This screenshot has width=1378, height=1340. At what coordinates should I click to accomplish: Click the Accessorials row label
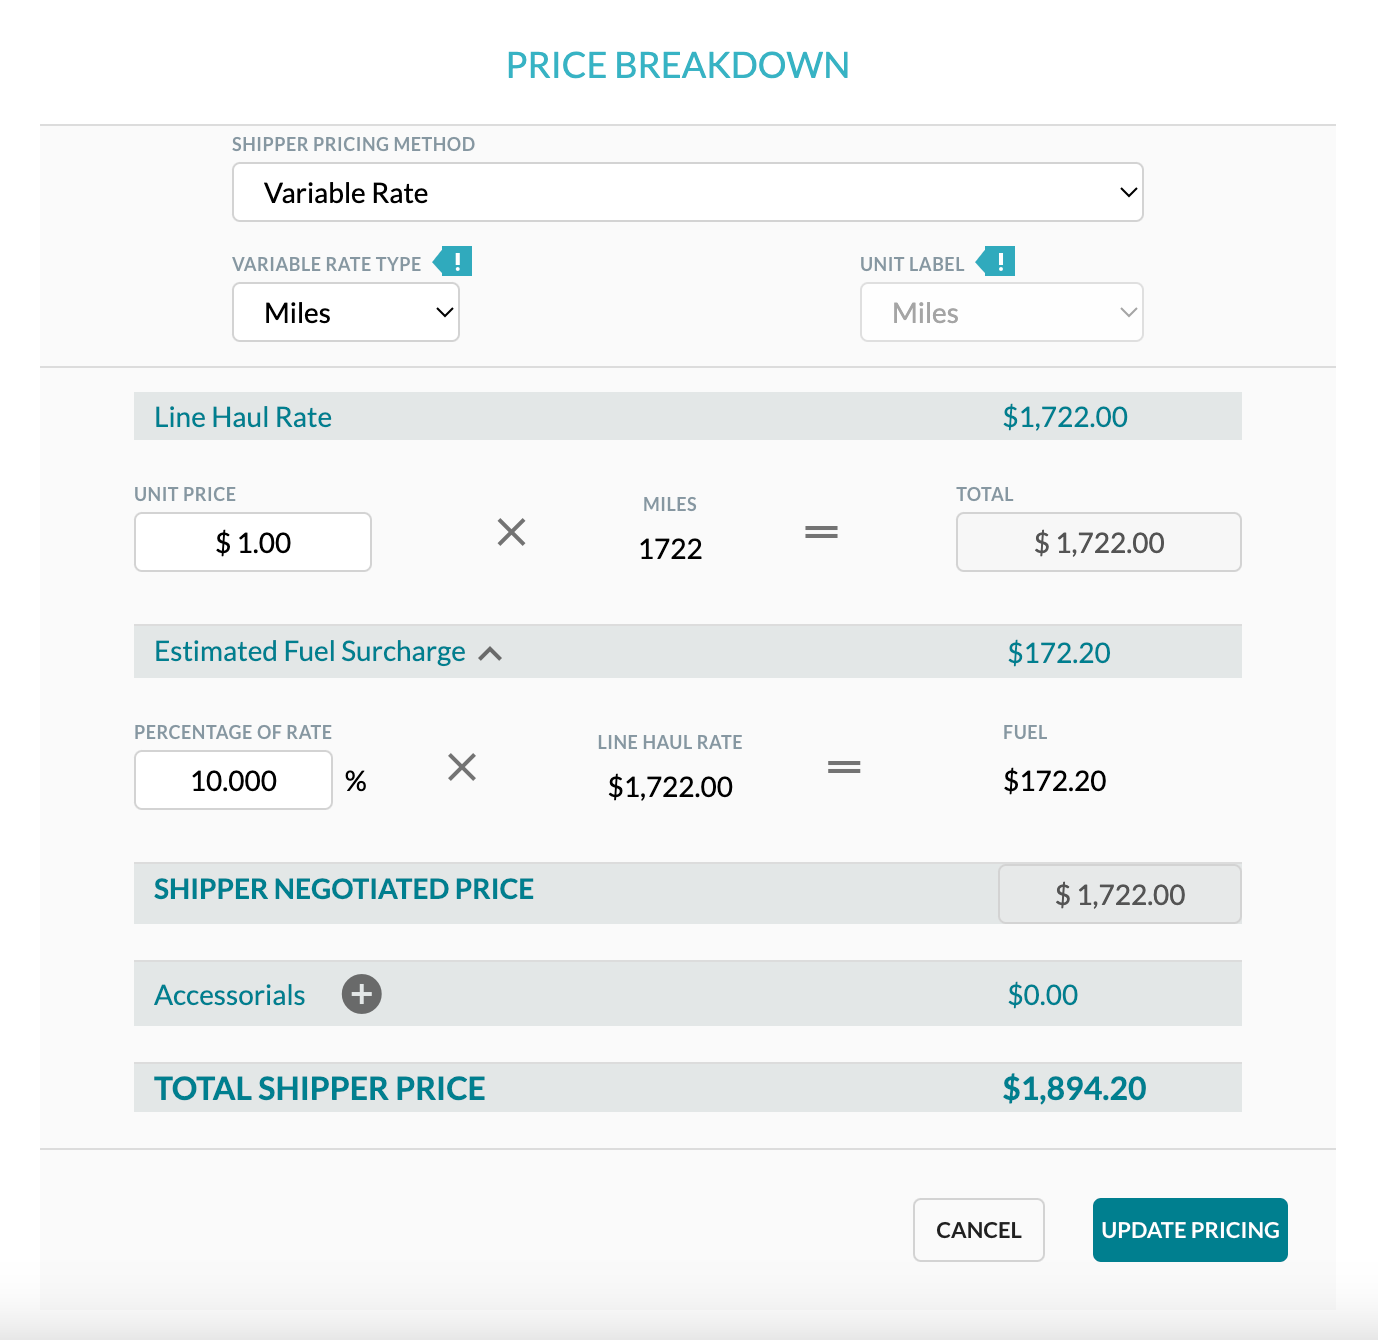(229, 994)
